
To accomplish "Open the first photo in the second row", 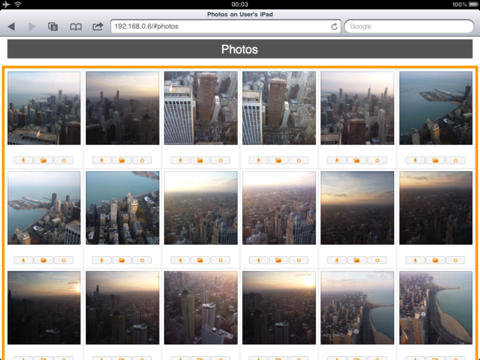I will coord(44,208).
